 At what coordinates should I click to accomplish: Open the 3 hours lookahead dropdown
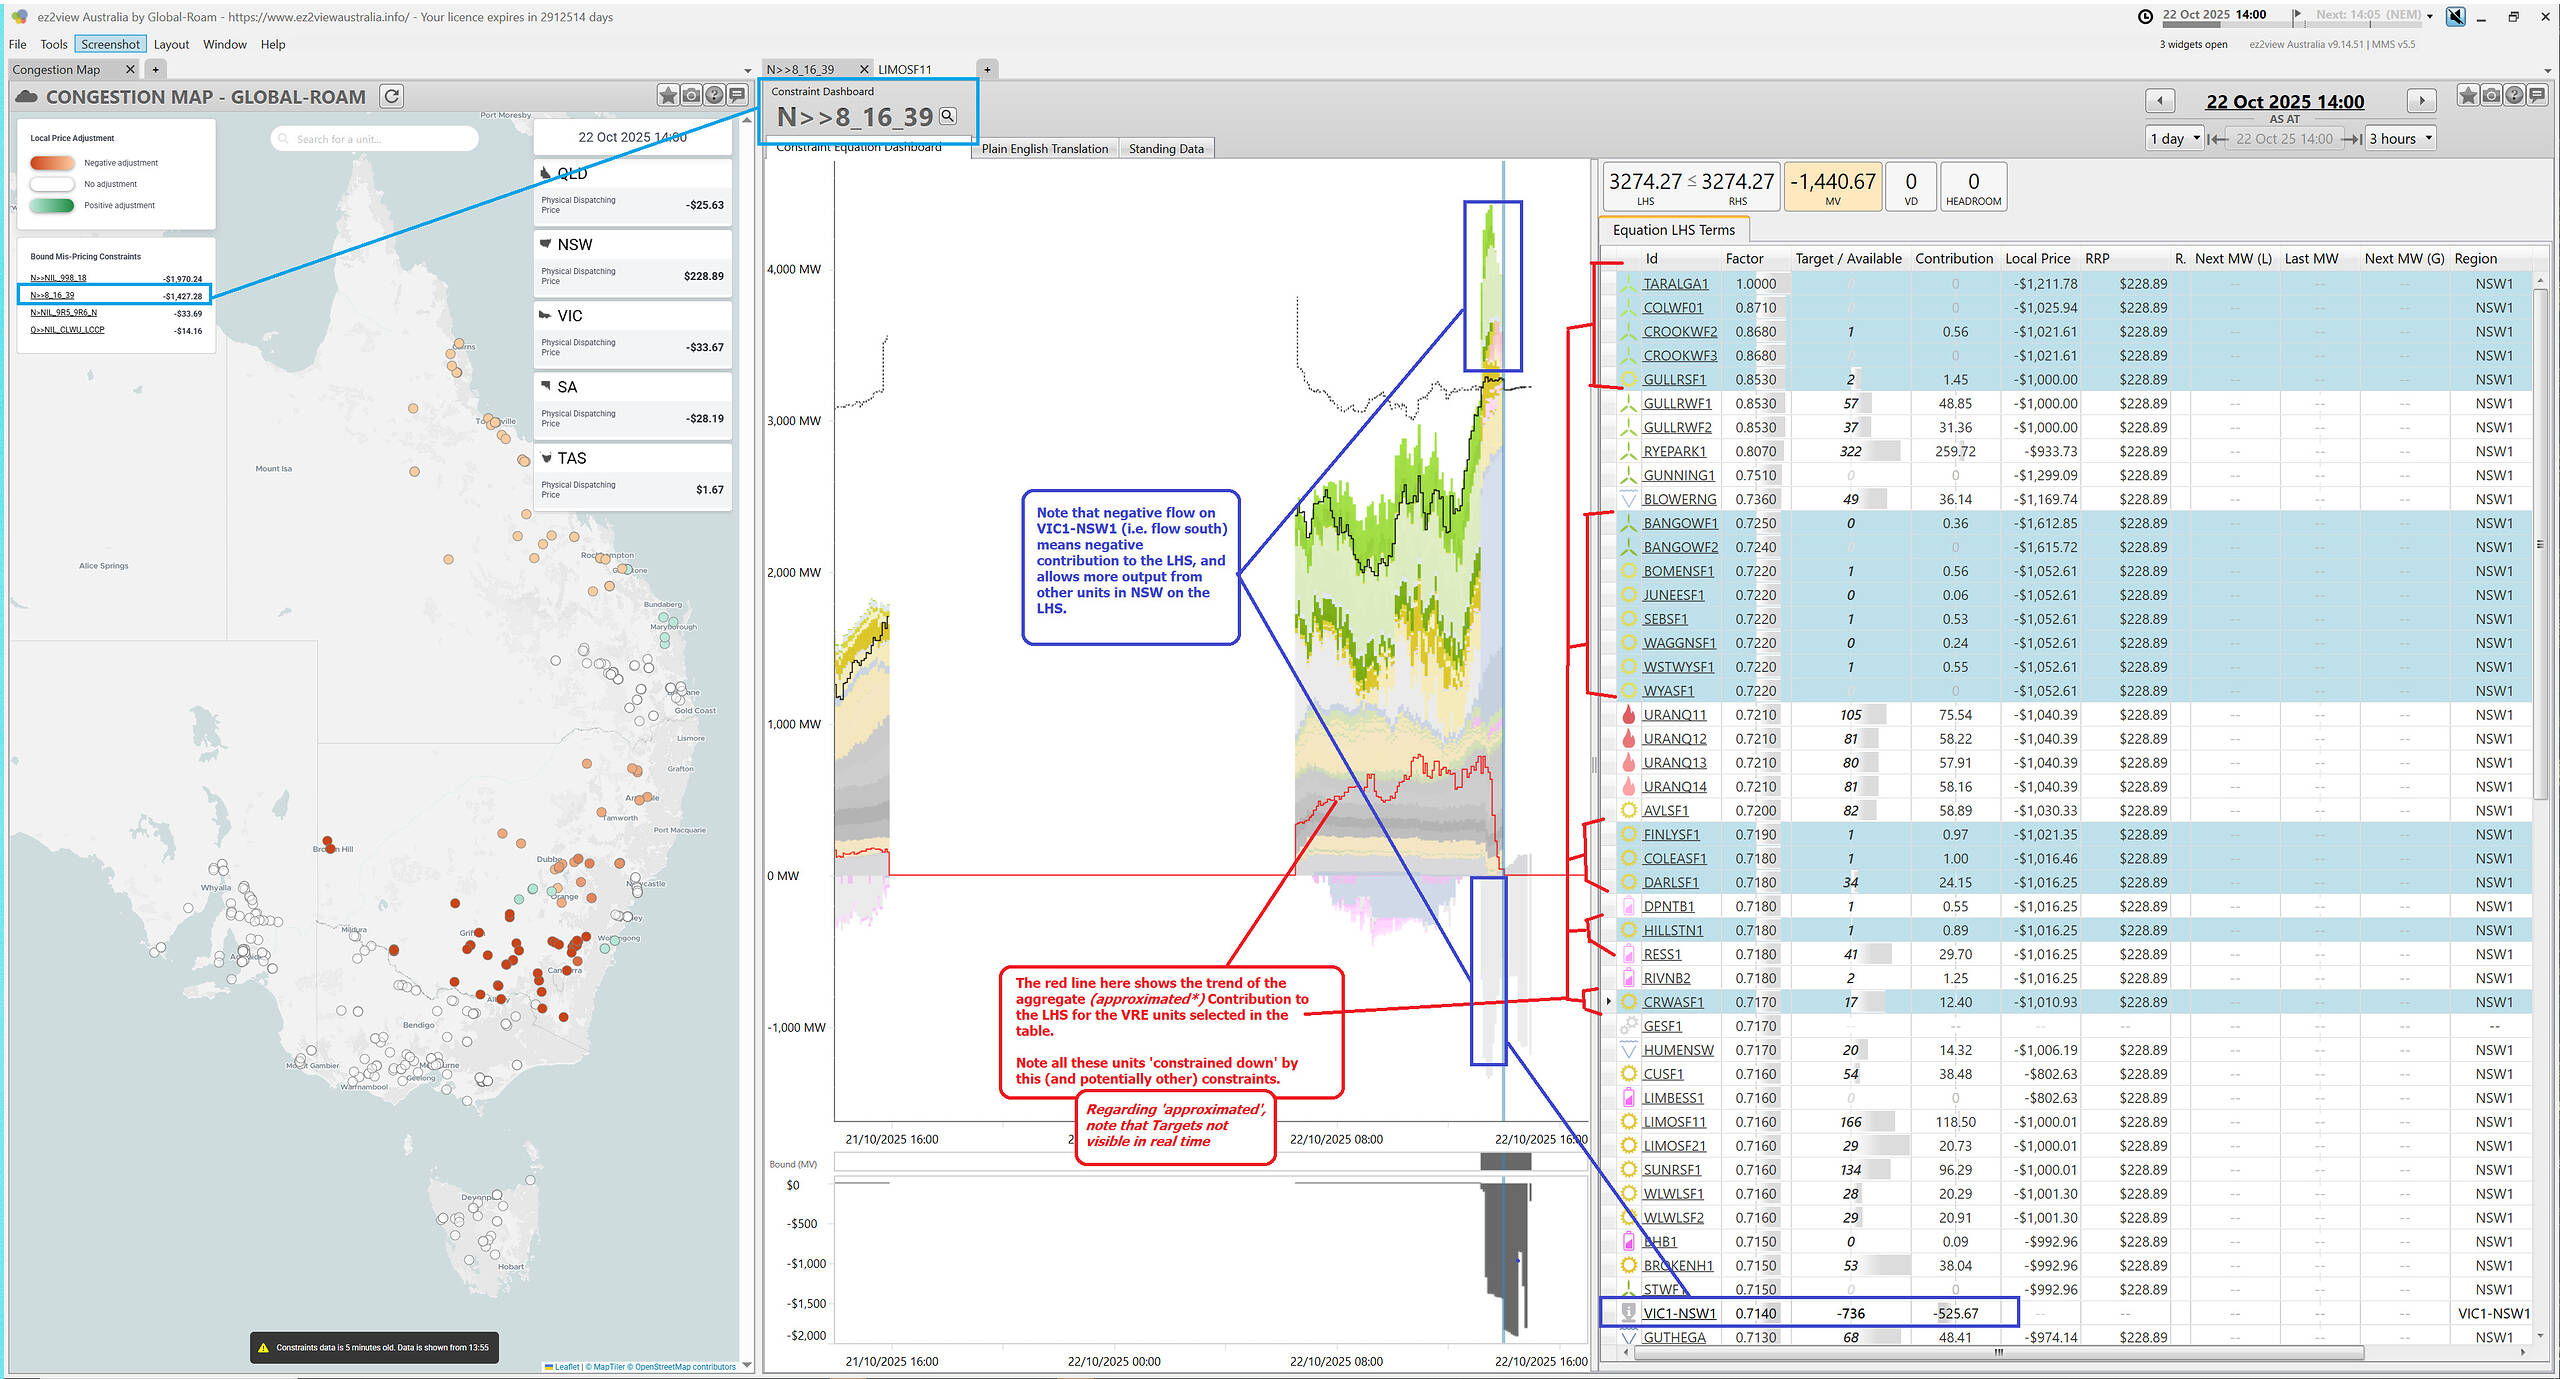point(2400,139)
